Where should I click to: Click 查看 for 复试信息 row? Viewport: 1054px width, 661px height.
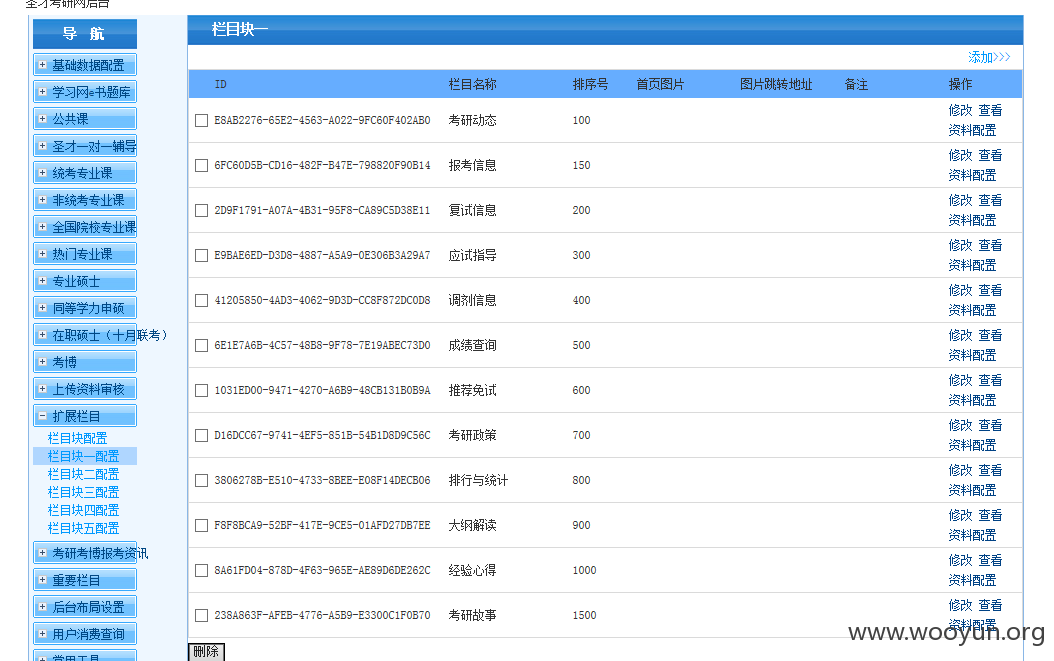point(990,200)
